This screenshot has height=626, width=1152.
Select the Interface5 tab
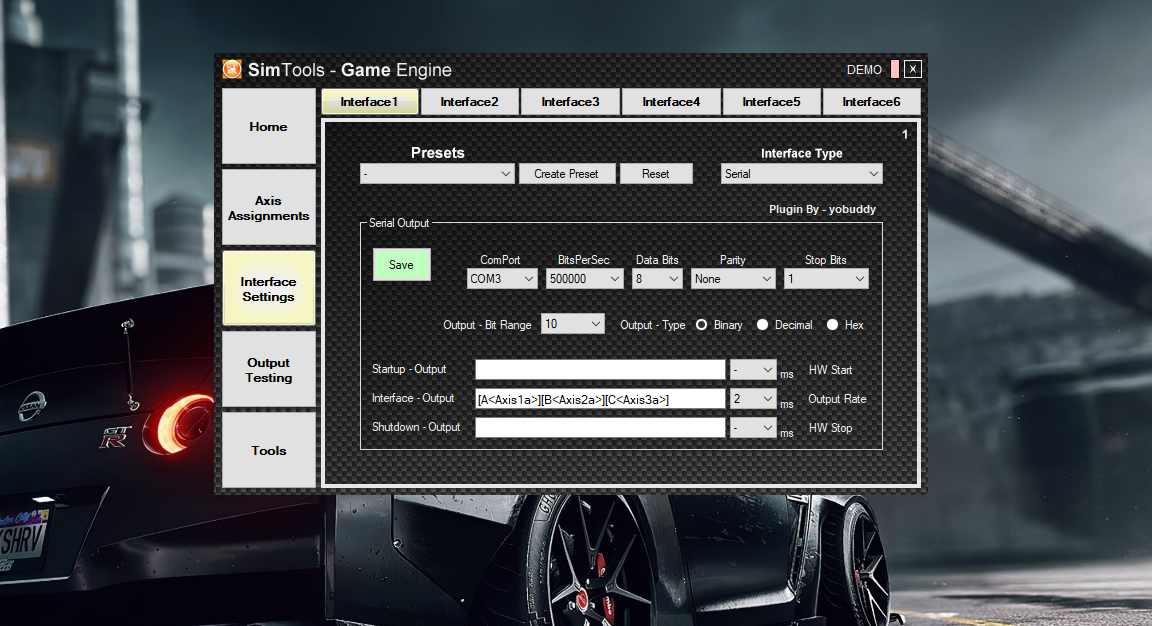[x=771, y=101]
